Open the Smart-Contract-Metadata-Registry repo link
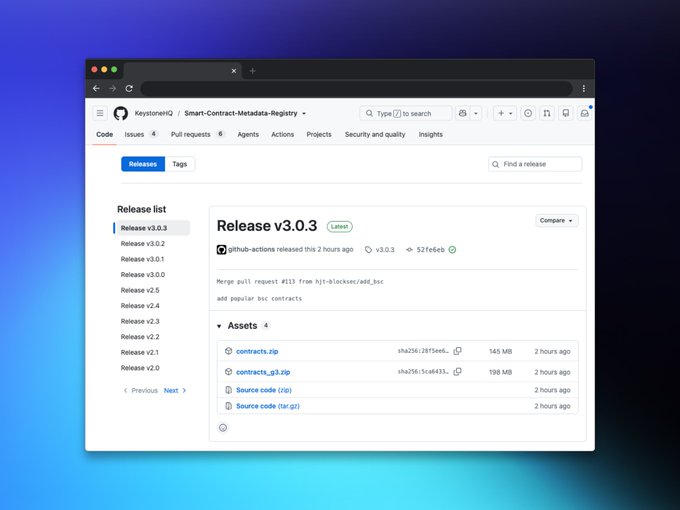This screenshot has height=510, width=680. tap(241, 113)
